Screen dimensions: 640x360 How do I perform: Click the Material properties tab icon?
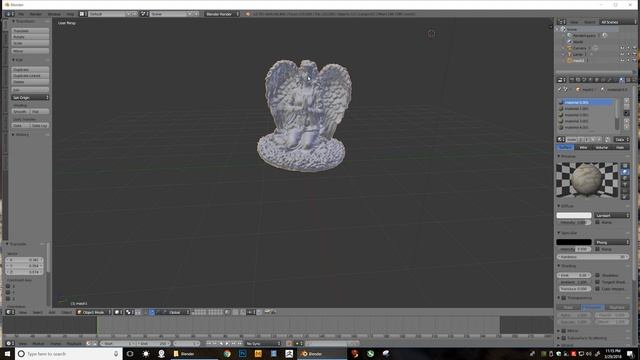622,80
